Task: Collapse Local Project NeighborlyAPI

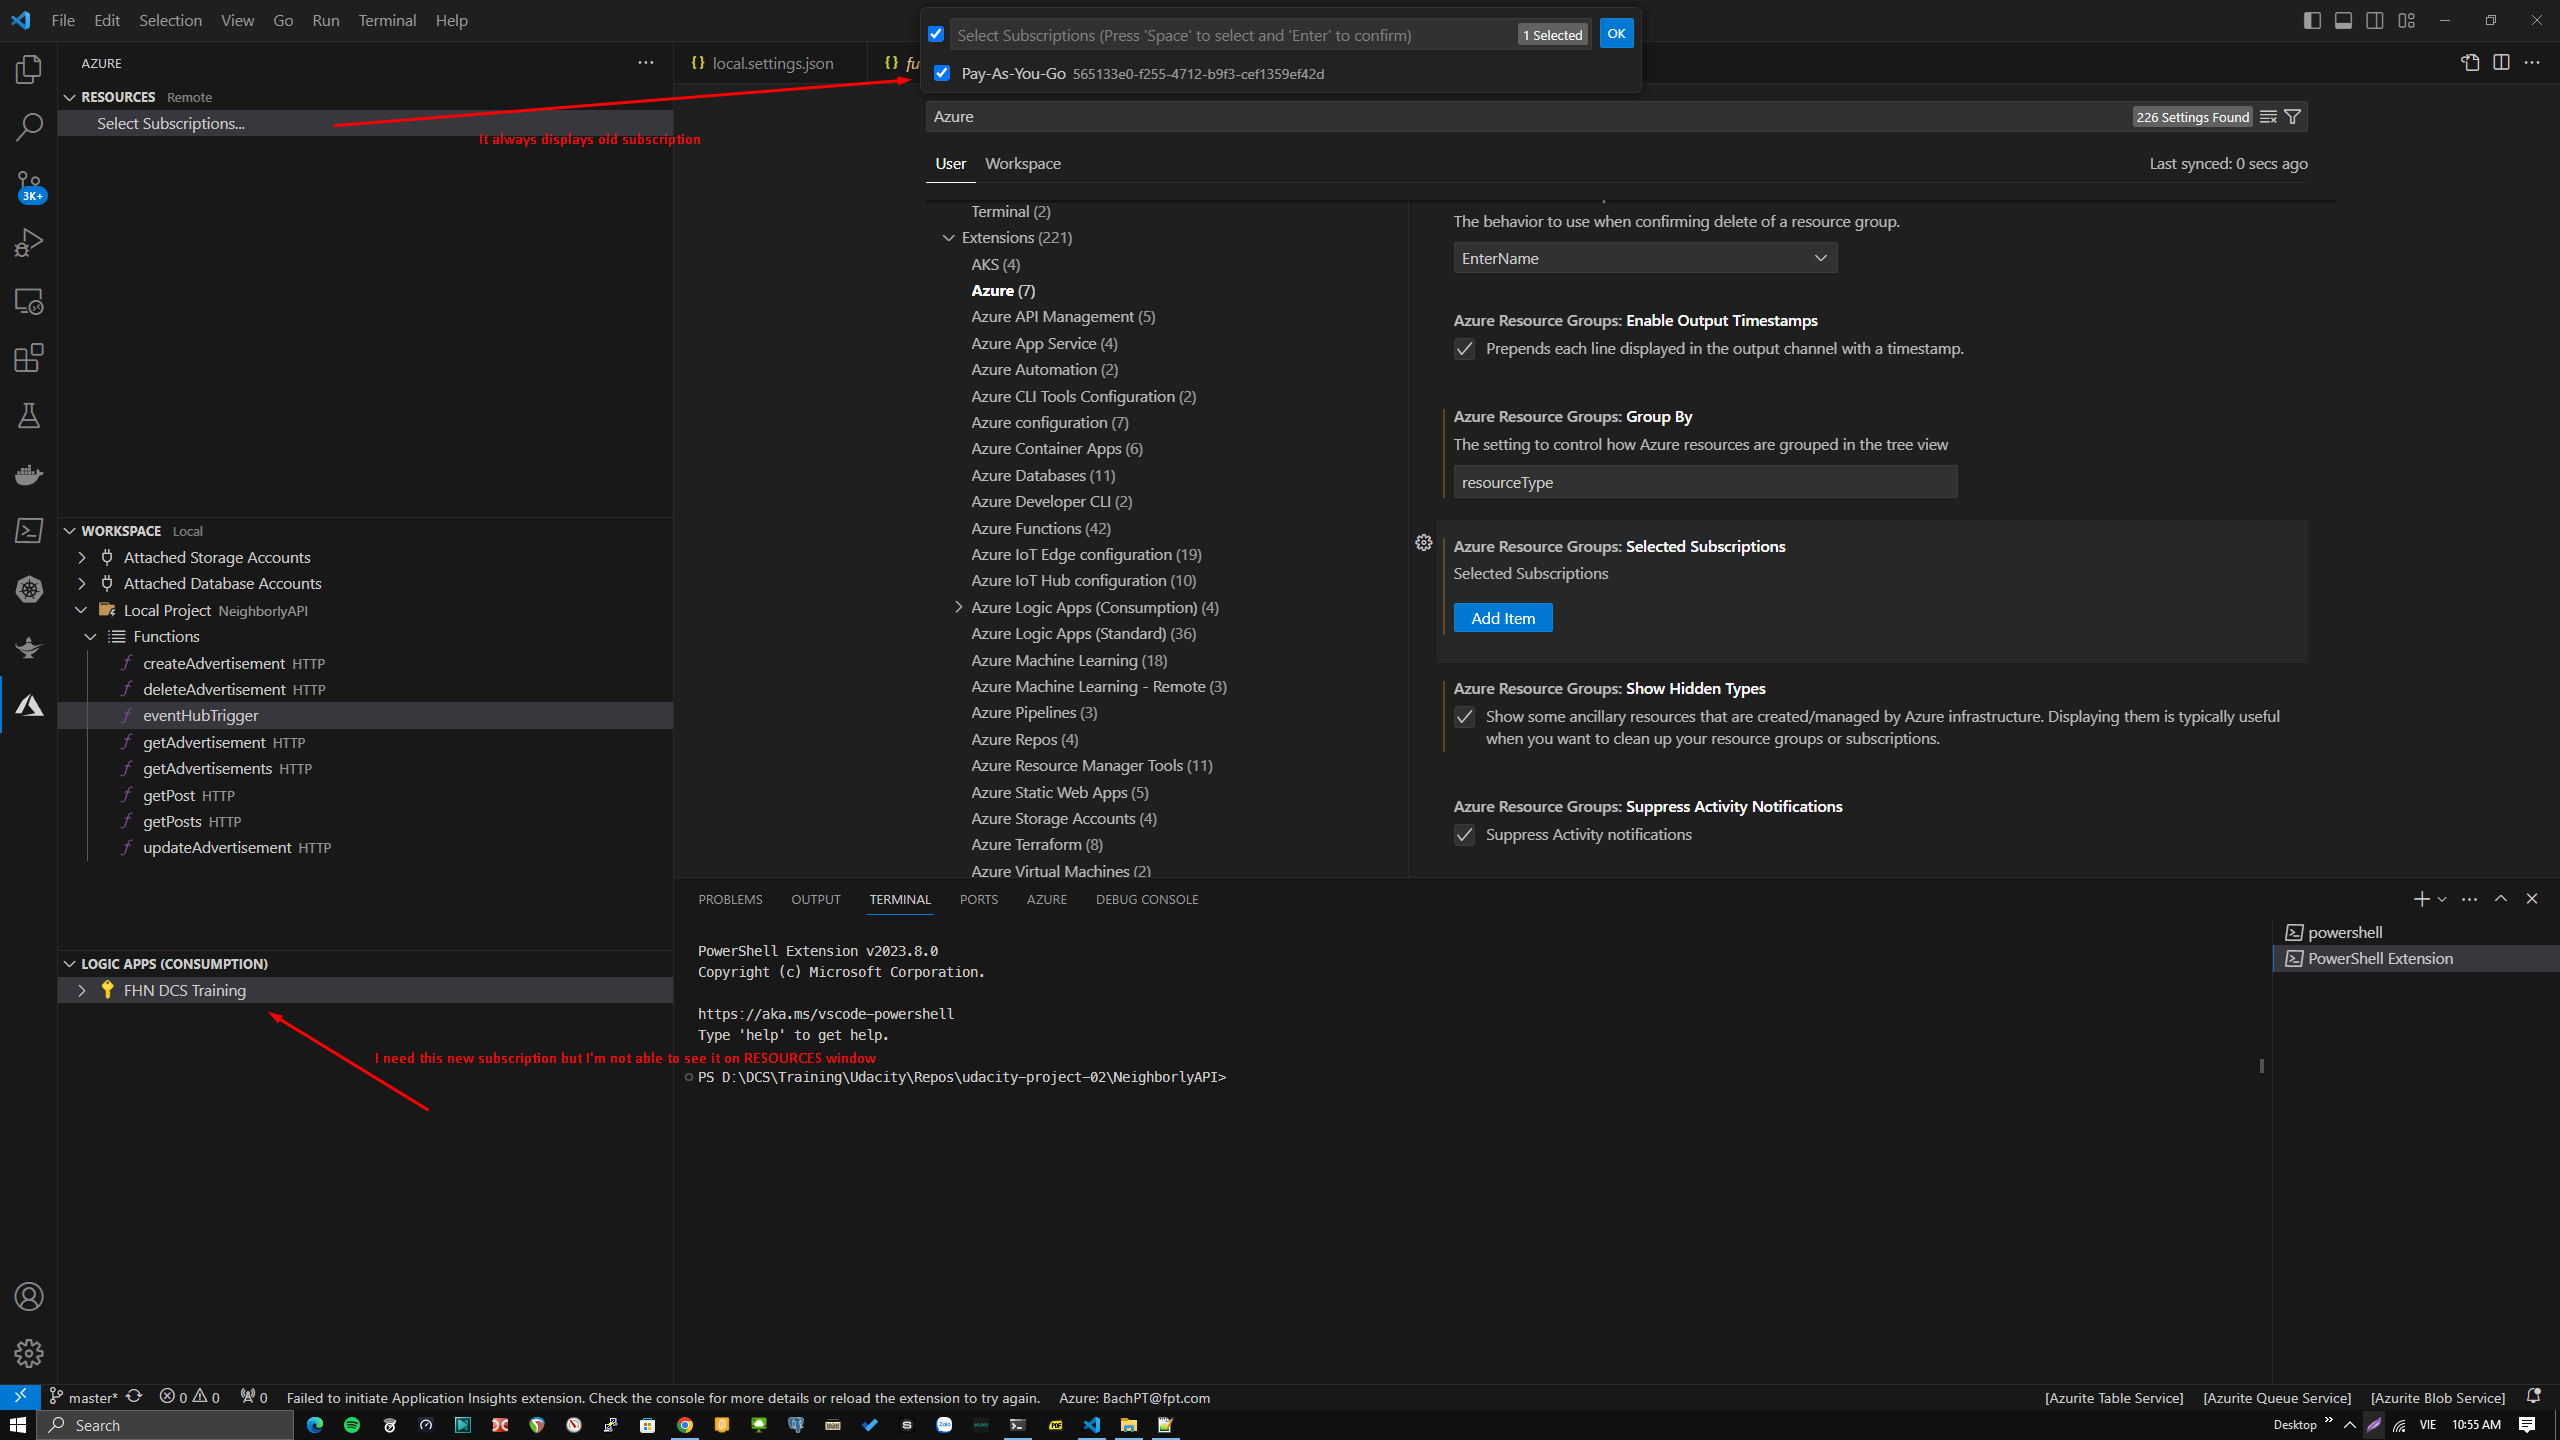Action: pyautogui.click(x=82, y=611)
